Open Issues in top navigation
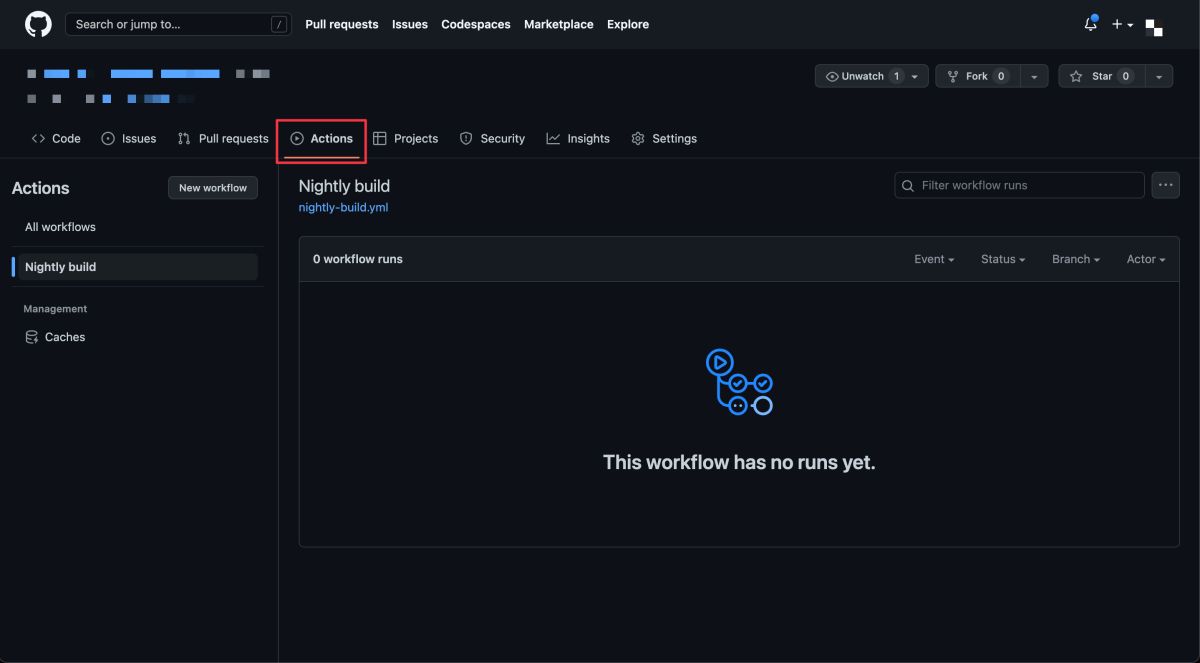The image size is (1200, 663). (x=410, y=24)
